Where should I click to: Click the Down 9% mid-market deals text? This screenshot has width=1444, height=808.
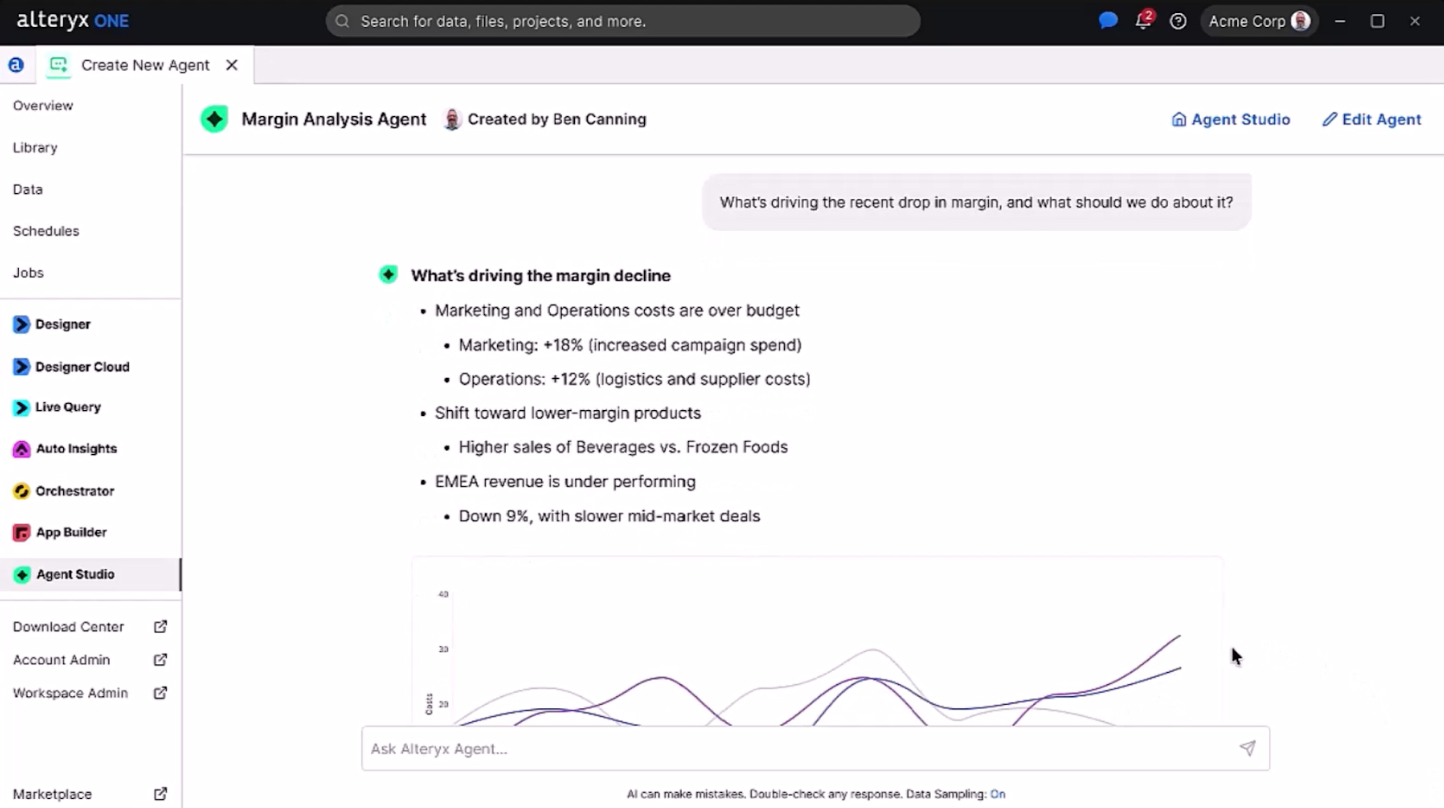coord(609,516)
